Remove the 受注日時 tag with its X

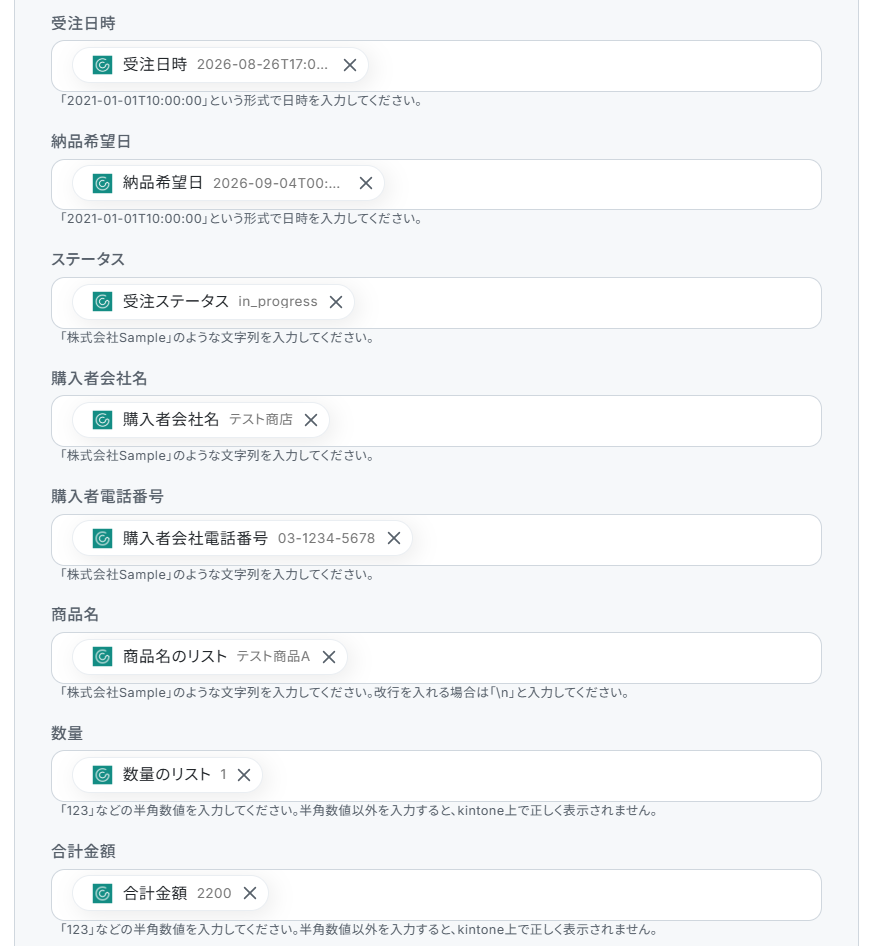pyautogui.click(x=350, y=65)
